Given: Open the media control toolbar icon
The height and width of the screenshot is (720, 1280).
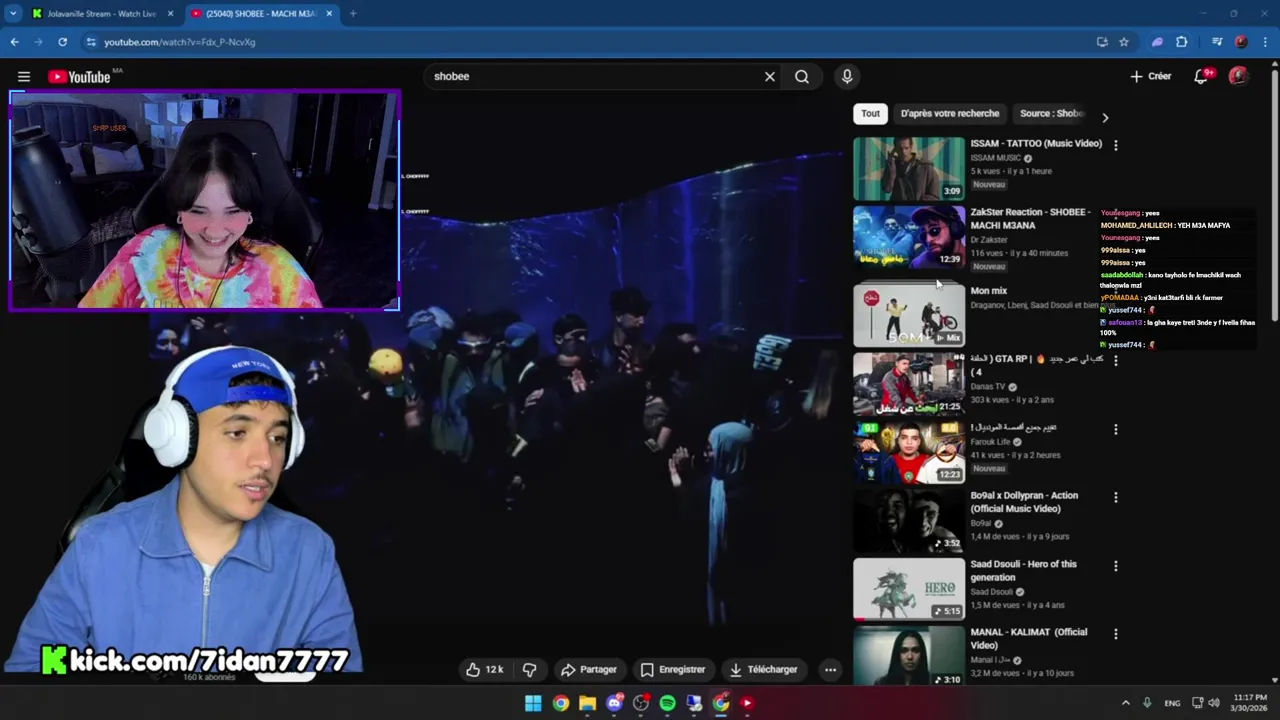Looking at the screenshot, I should (x=1217, y=42).
